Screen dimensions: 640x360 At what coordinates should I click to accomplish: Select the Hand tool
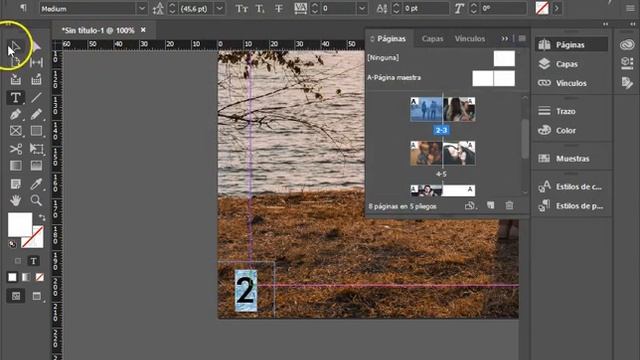point(16,200)
